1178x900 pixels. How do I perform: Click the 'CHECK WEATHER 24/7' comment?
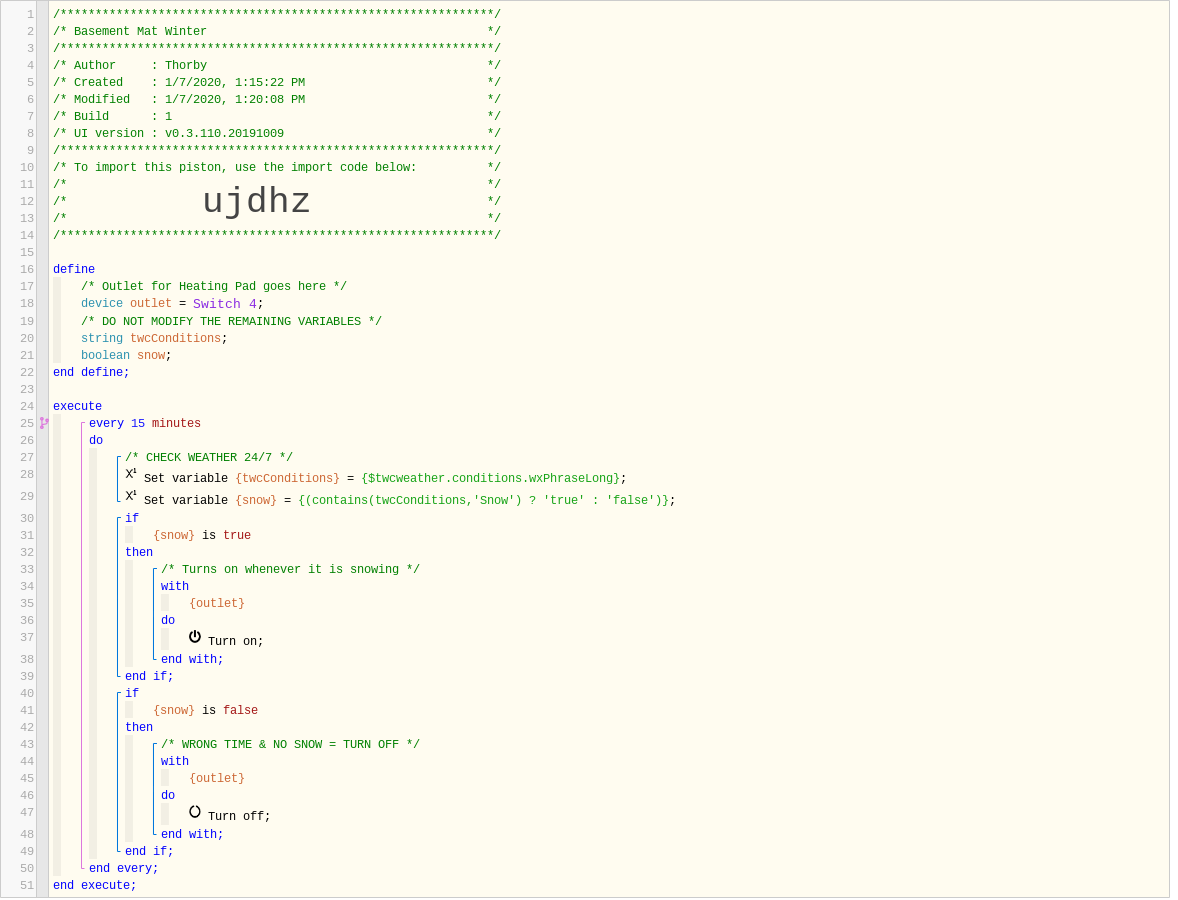pos(208,458)
